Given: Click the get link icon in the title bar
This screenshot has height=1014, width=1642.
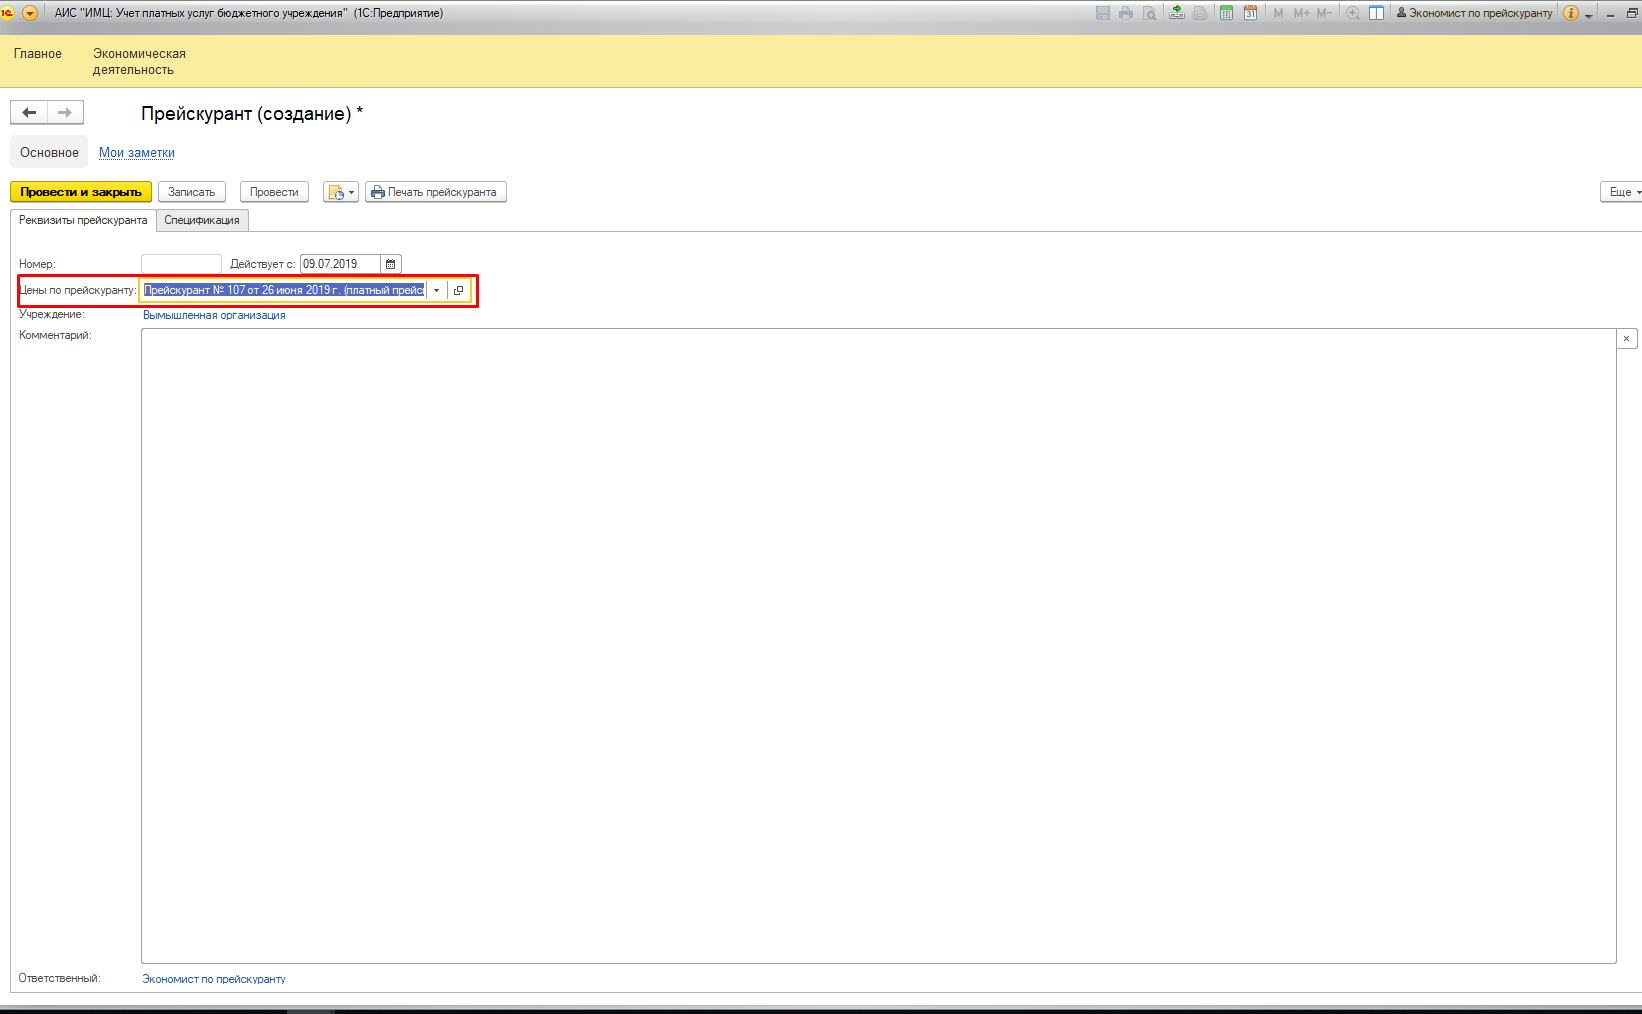Looking at the screenshot, I should point(1177,13).
